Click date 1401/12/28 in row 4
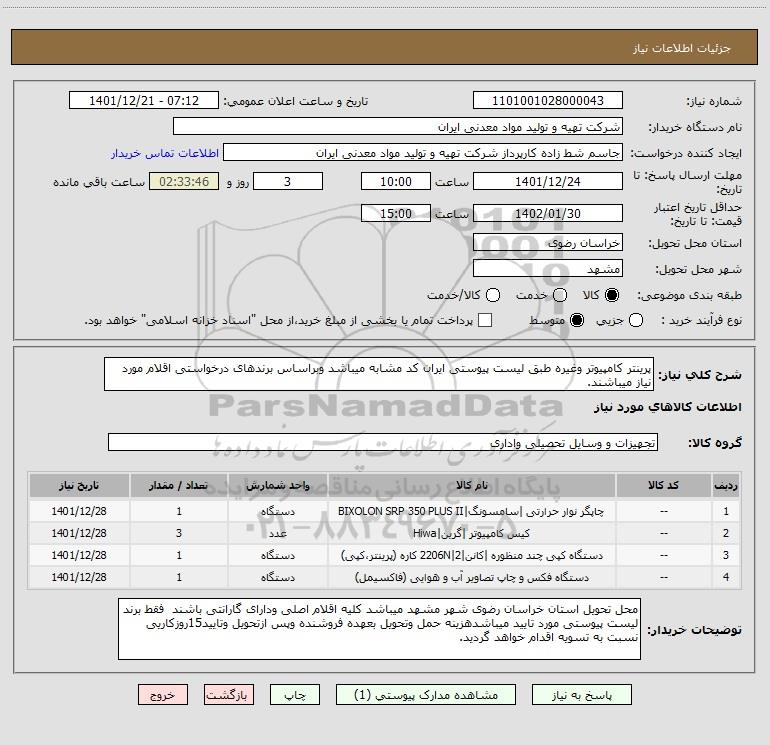 click(79, 578)
